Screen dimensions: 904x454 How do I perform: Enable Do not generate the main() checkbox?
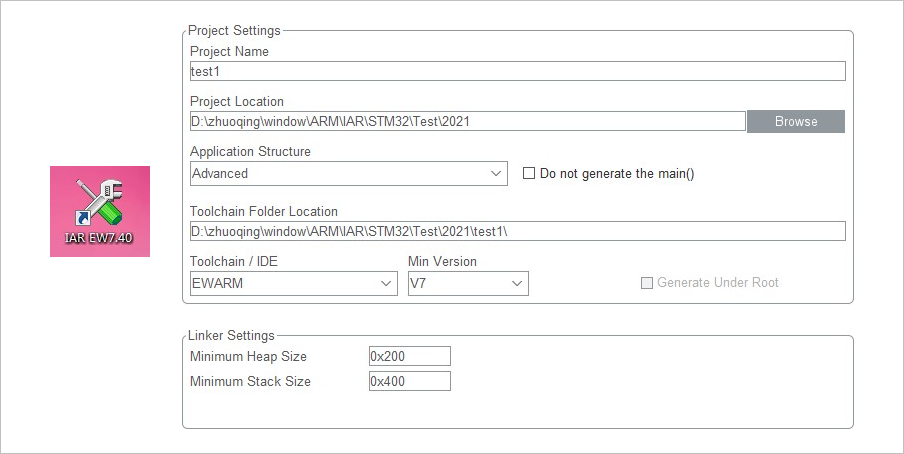point(529,173)
